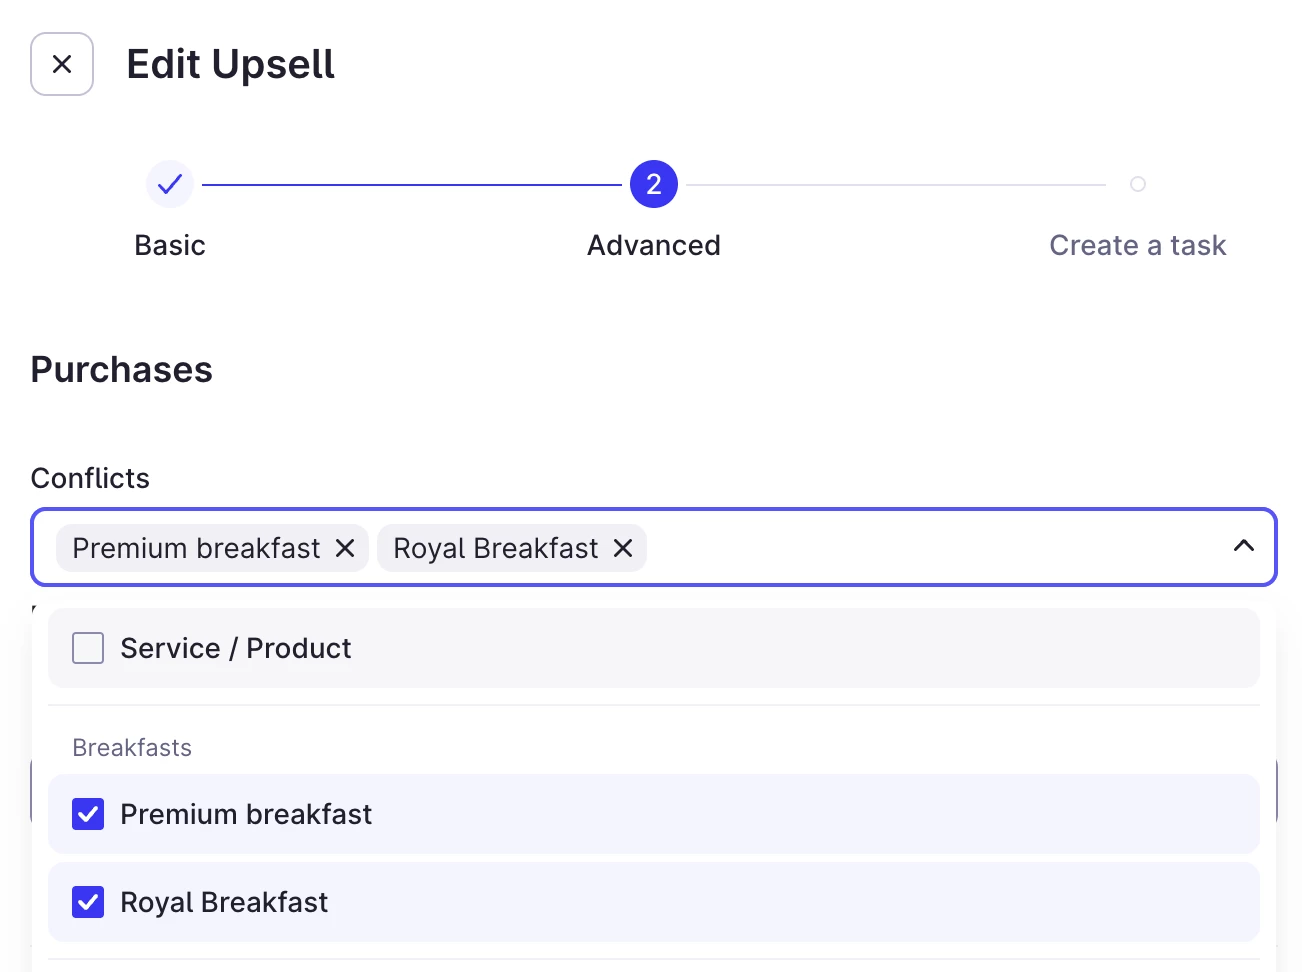The image size is (1302, 972).
Task: Remove Royal Breakfast tag with its X
Action: 623,548
